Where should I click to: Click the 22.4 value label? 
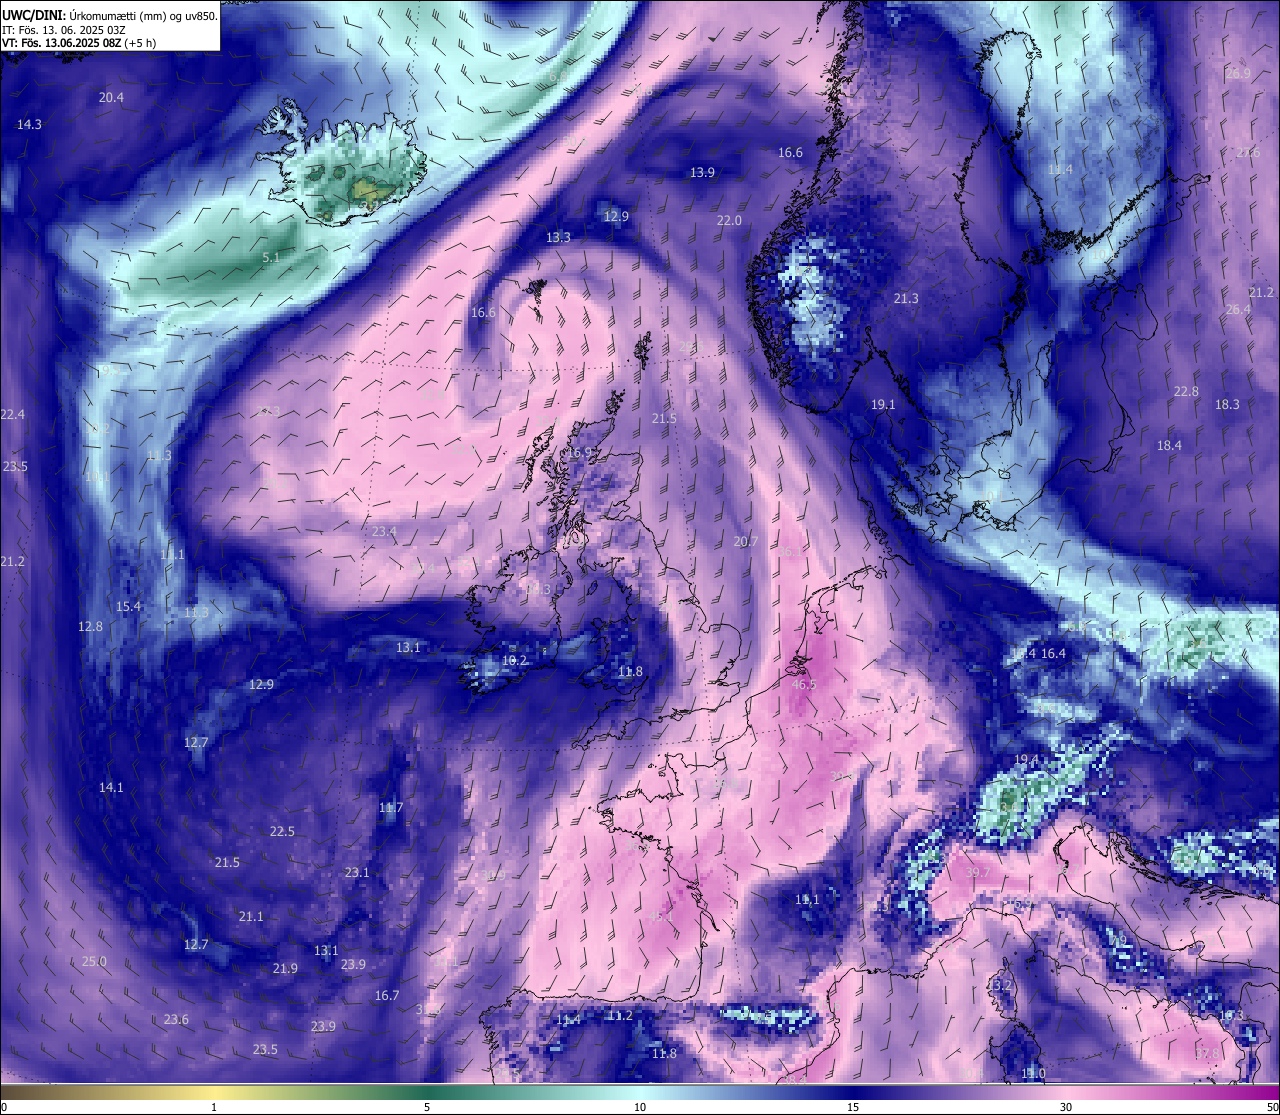pyautogui.click(x=13, y=415)
